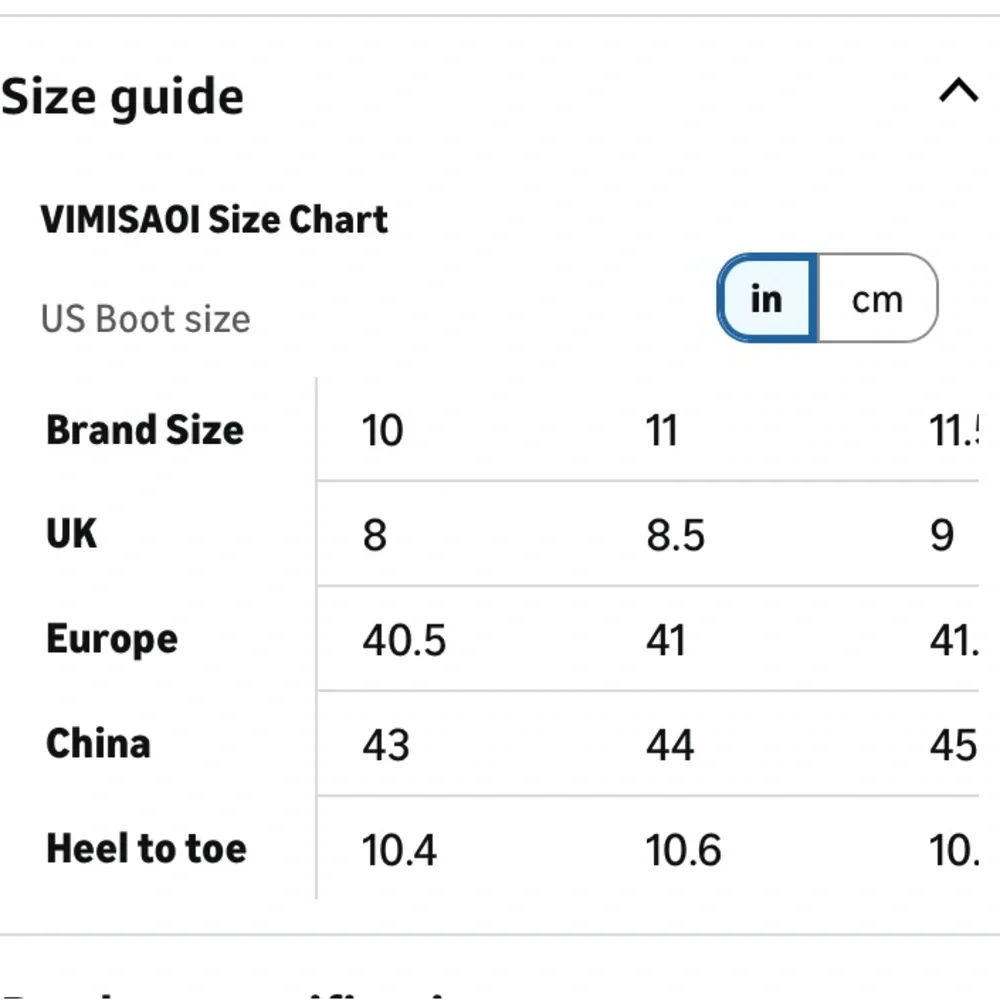The width and height of the screenshot is (1000, 1000).
Task: Select the Brand Size row header
Action: tap(145, 430)
